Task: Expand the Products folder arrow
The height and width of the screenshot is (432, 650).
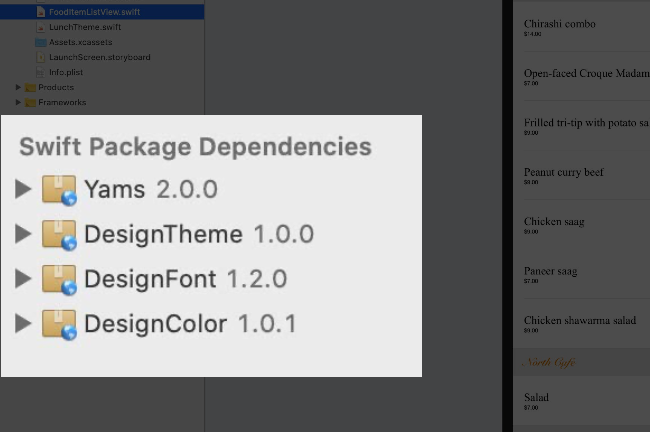Action: point(18,87)
